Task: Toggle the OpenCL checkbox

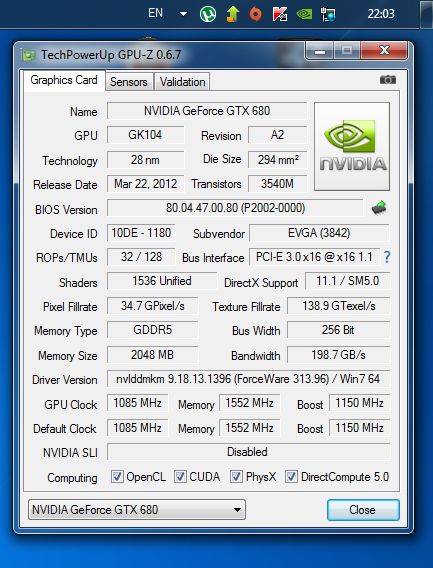Action: point(117,476)
